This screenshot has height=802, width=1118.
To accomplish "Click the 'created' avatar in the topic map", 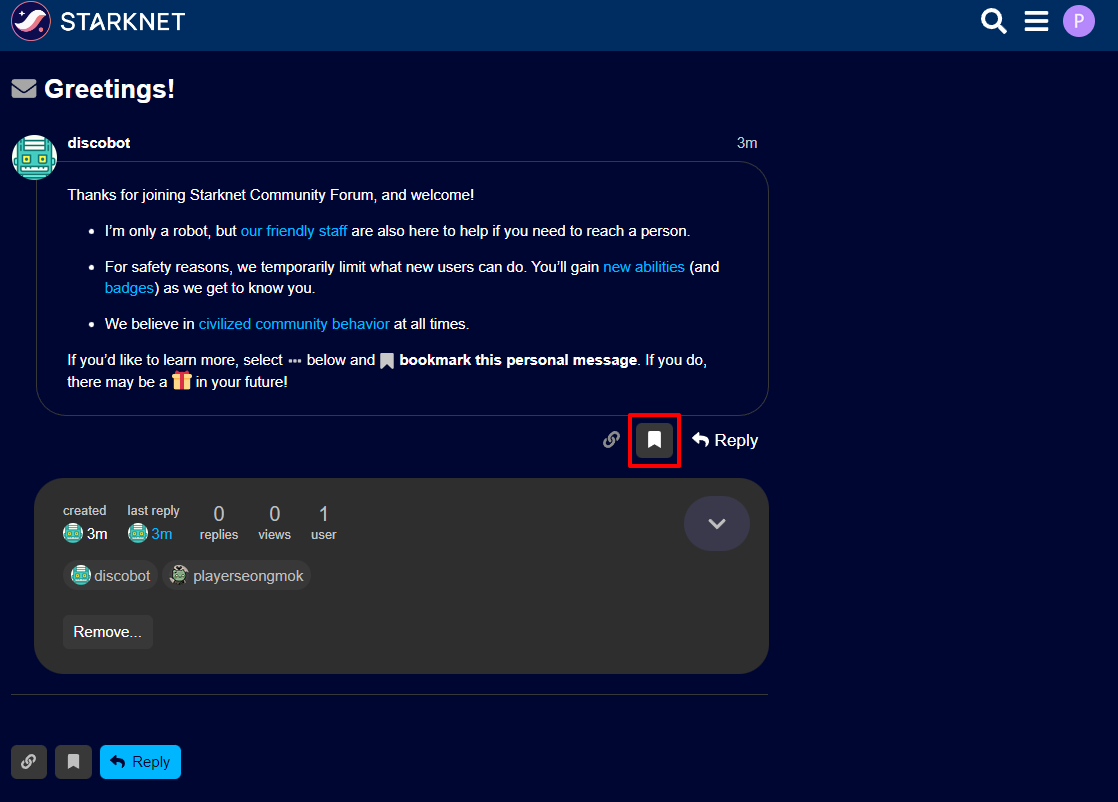I will [73, 533].
